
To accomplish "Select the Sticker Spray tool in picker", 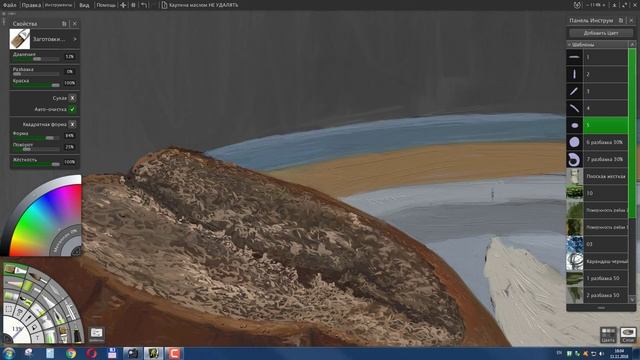I will click(49, 337).
